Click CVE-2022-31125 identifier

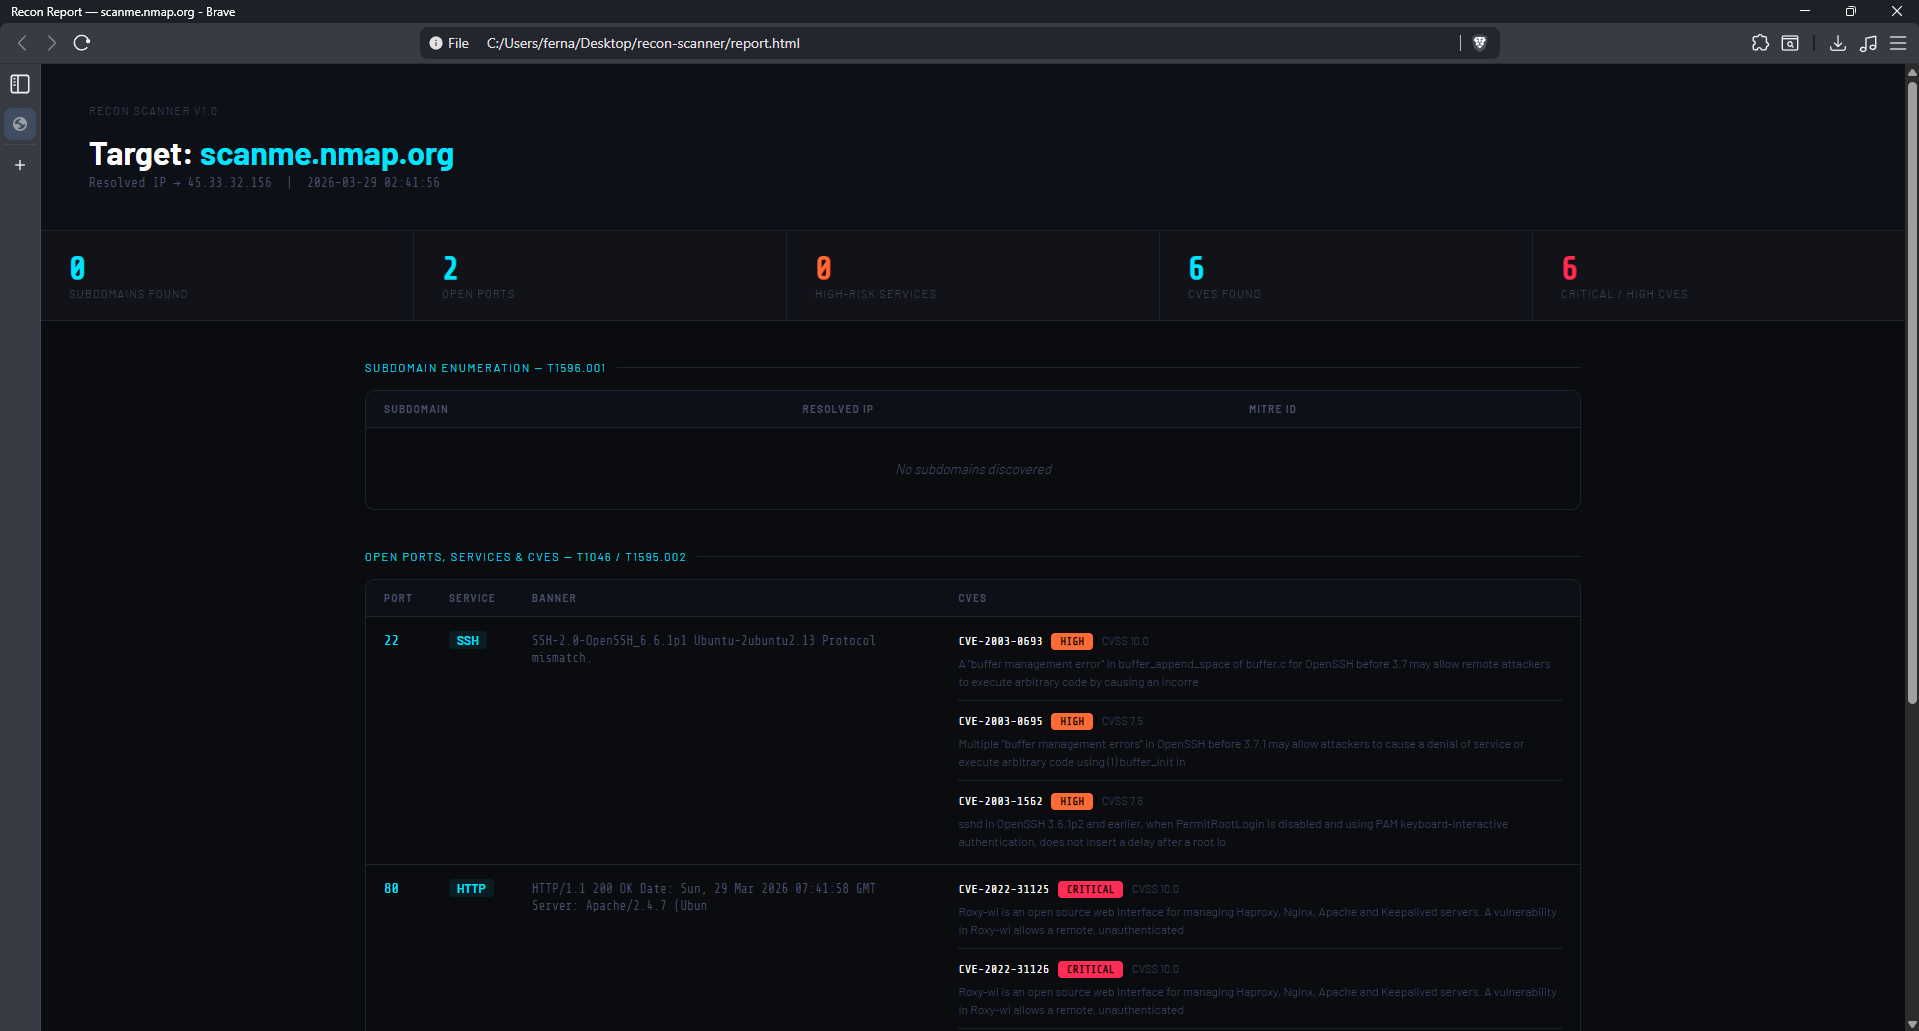[1003, 889]
